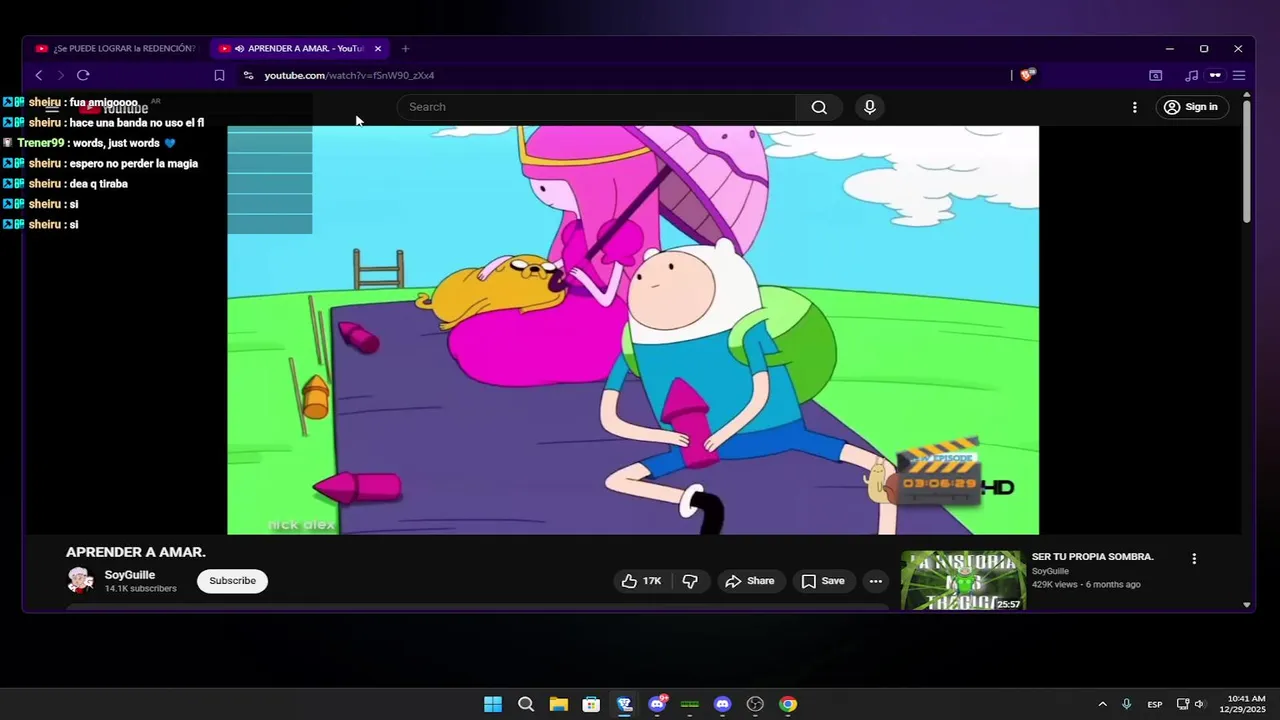
Task: Open options menu for SER TU PROPIA SOMBRA
Action: [1194, 559]
